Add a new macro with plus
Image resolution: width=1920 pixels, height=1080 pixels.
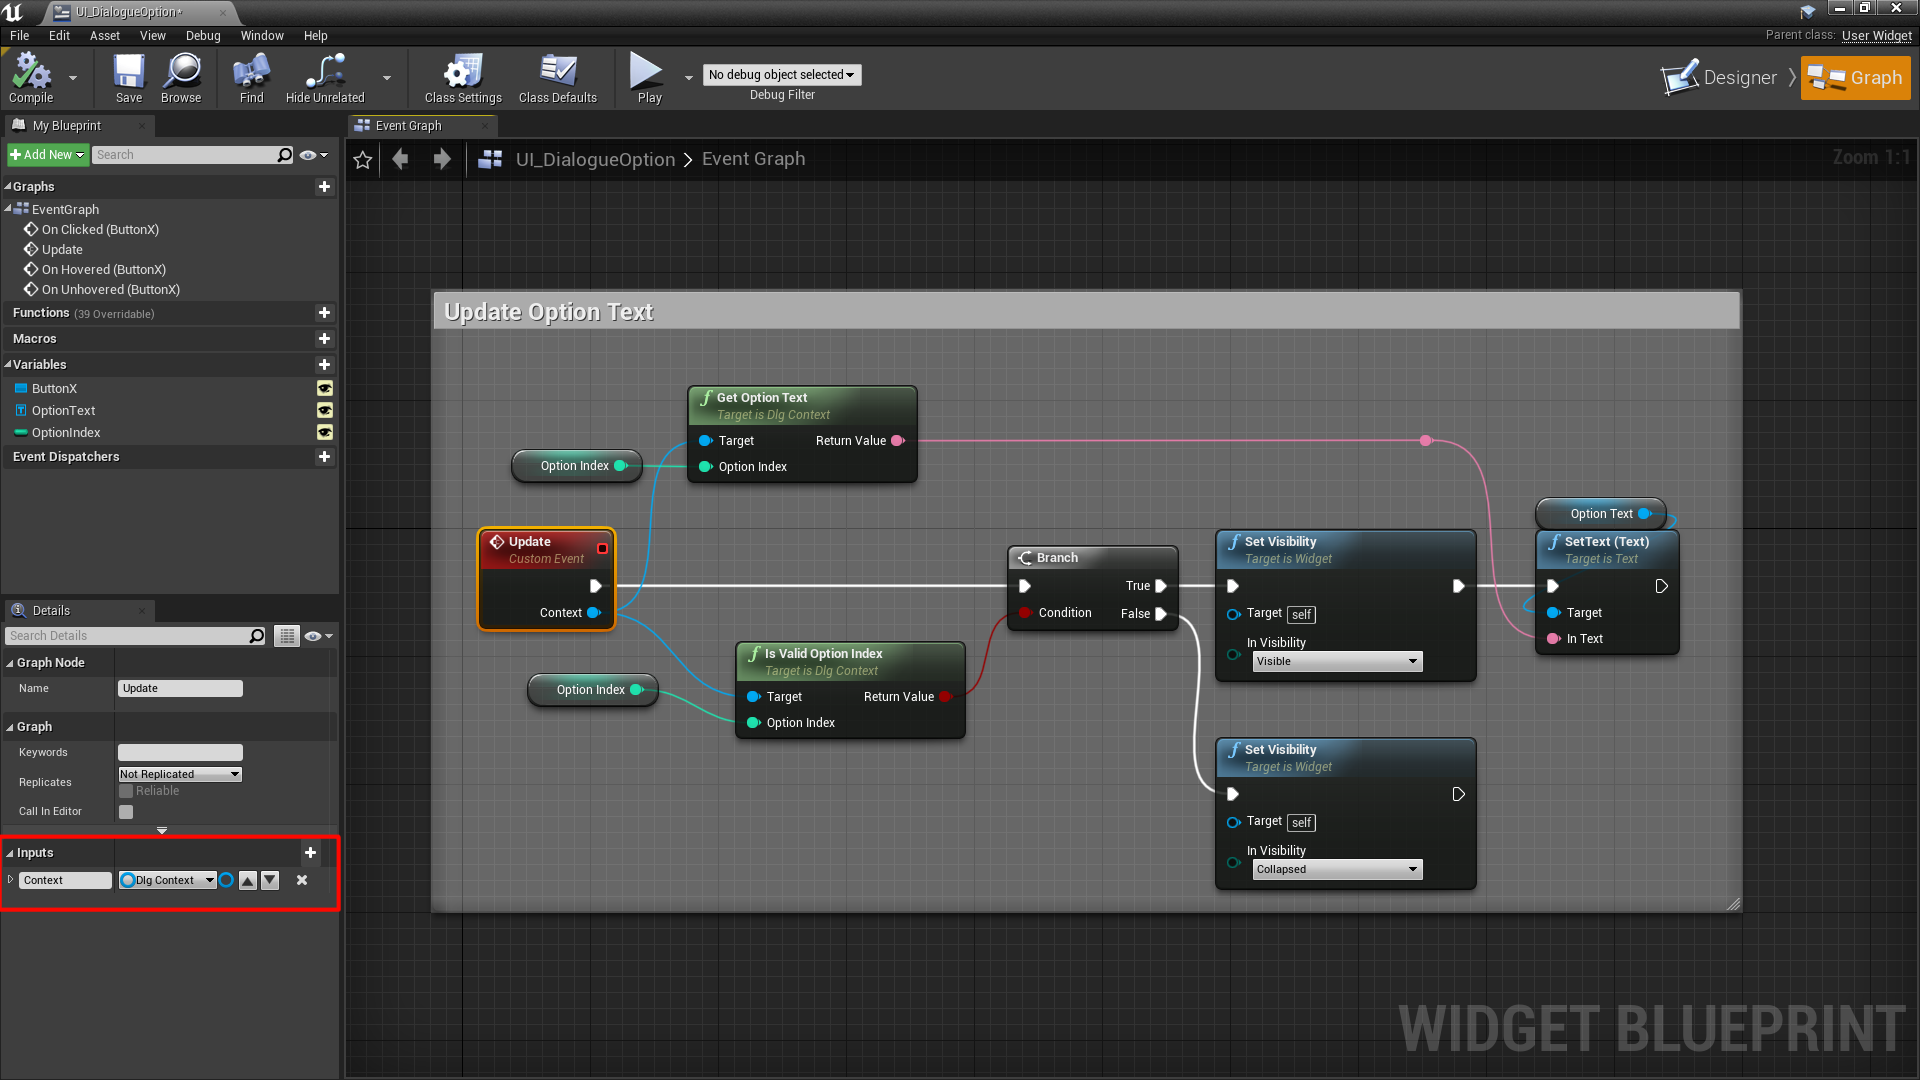324,339
